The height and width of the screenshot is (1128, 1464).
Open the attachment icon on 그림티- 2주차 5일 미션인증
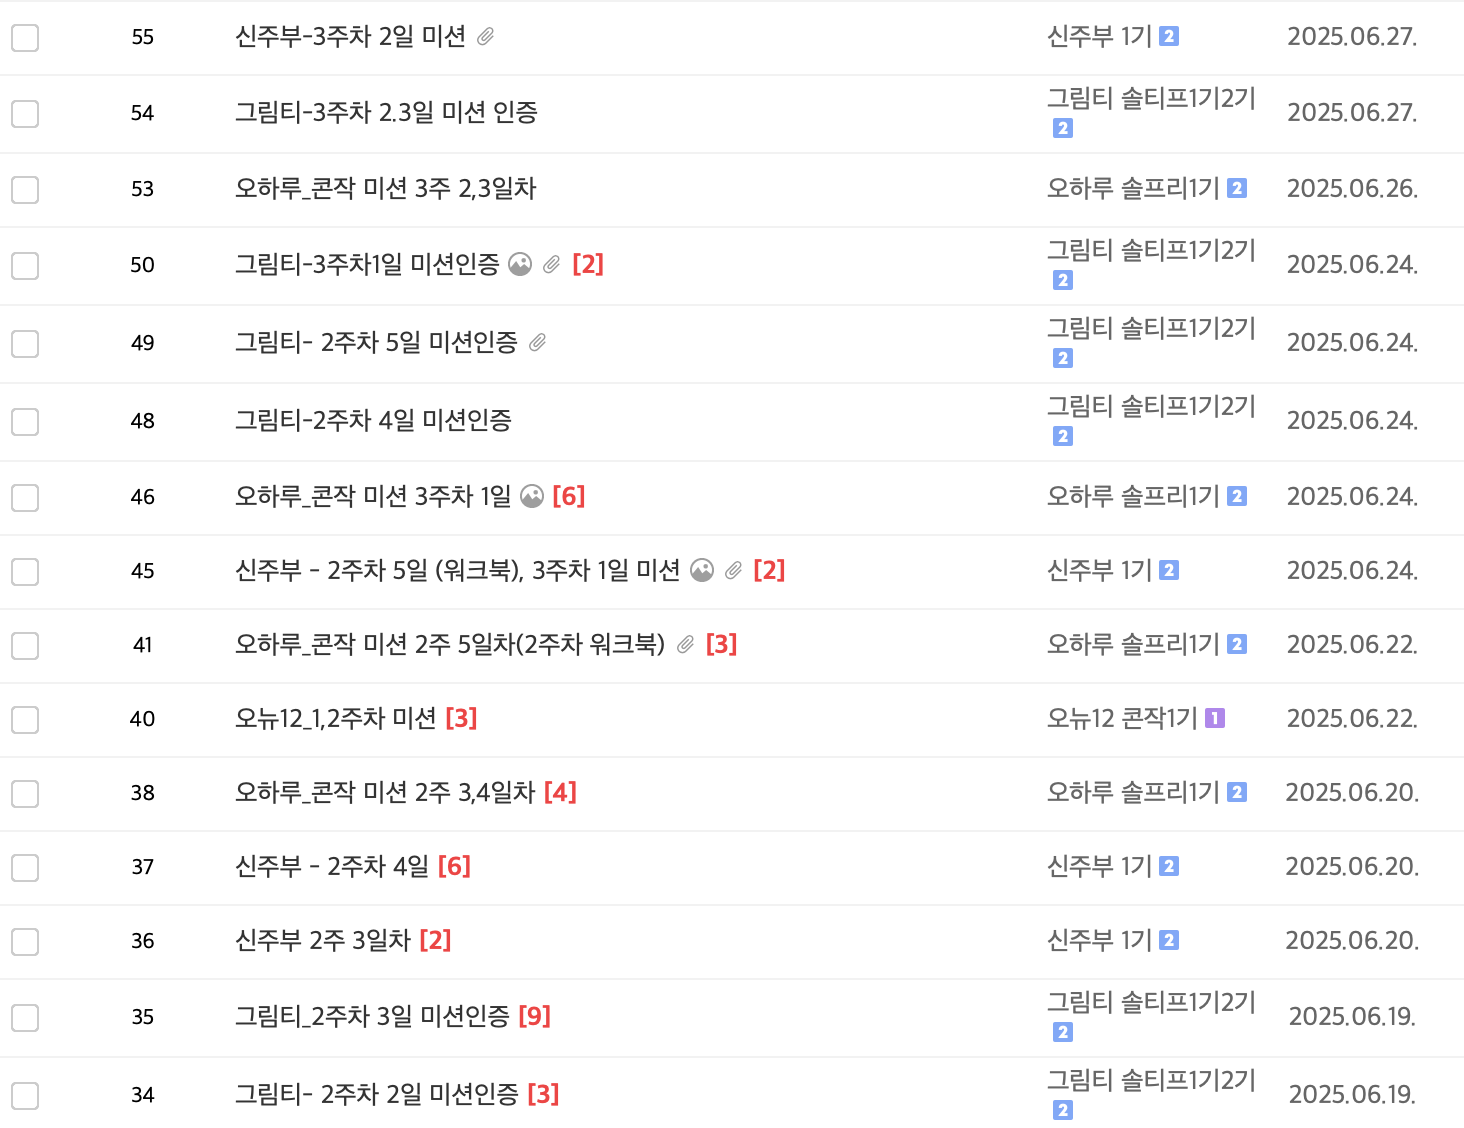click(x=541, y=343)
